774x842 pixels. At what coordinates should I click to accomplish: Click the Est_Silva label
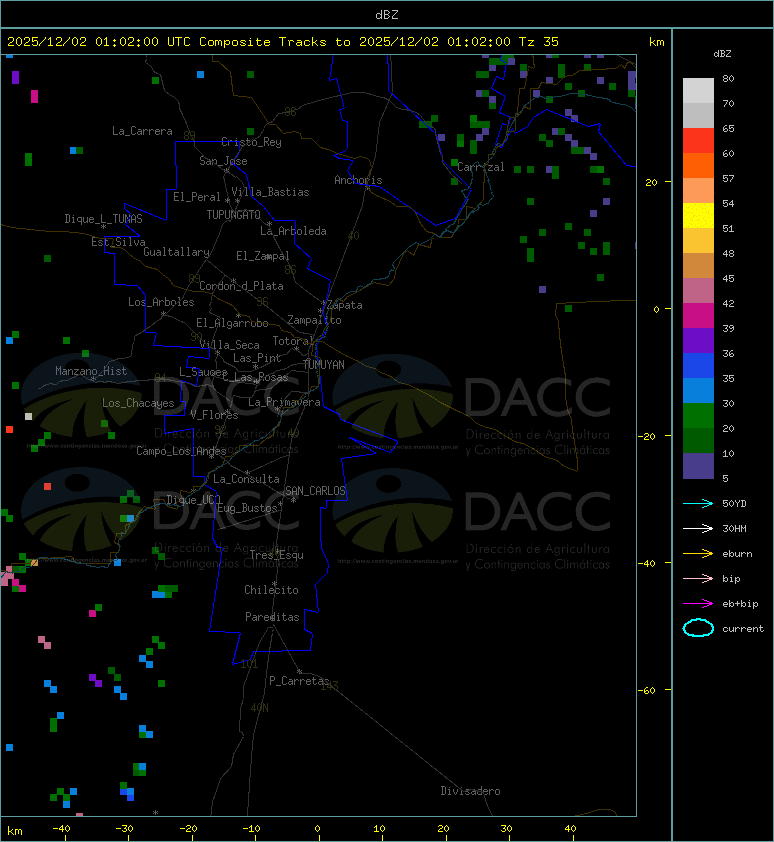(x=118, y=242)
